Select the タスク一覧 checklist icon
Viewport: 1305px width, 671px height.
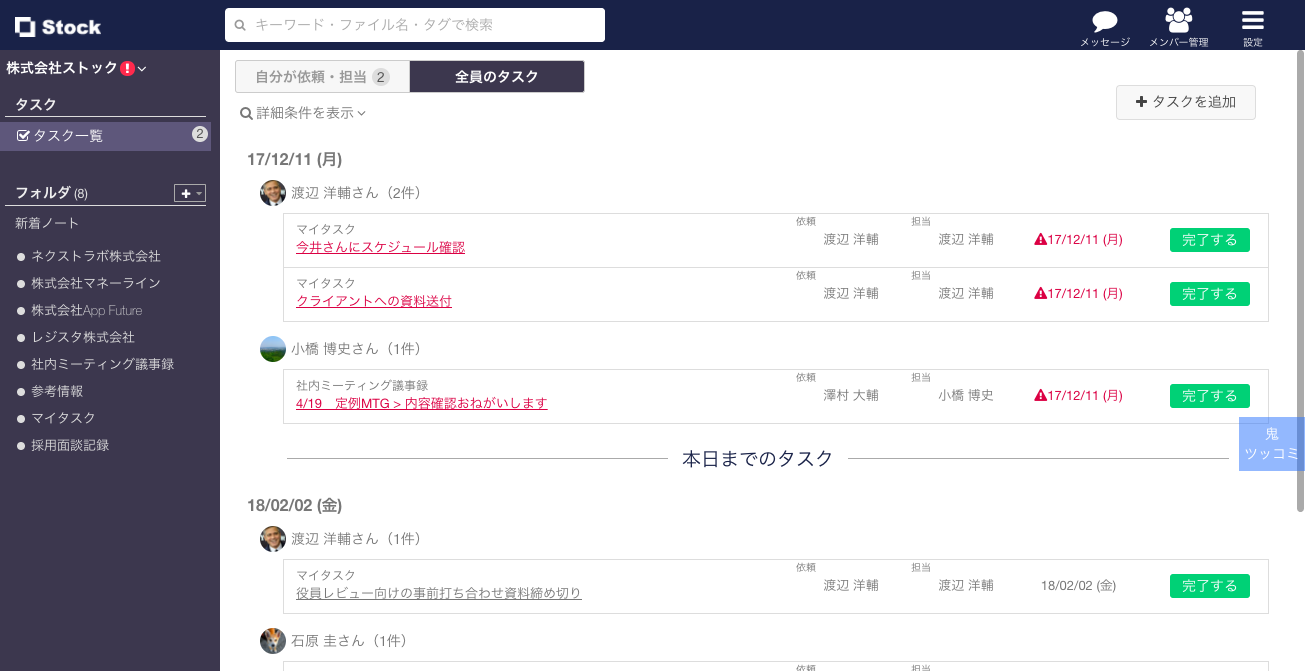tap(23, 136)
